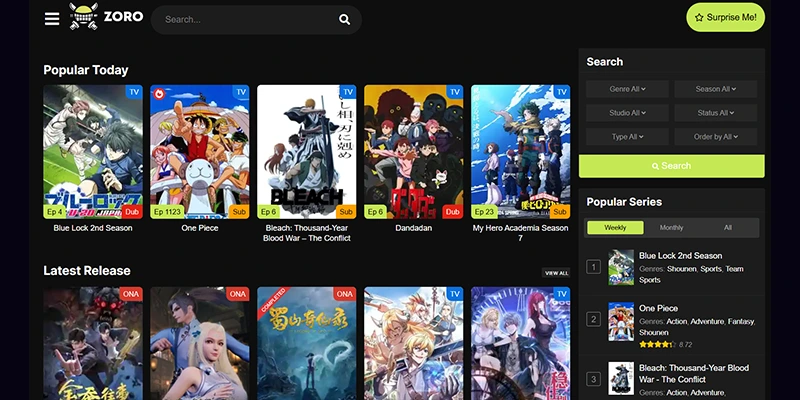Viewport: 800px width, 400px height.
Task: Click the red badge icon on One Piece poster
Action: point(159,93)
